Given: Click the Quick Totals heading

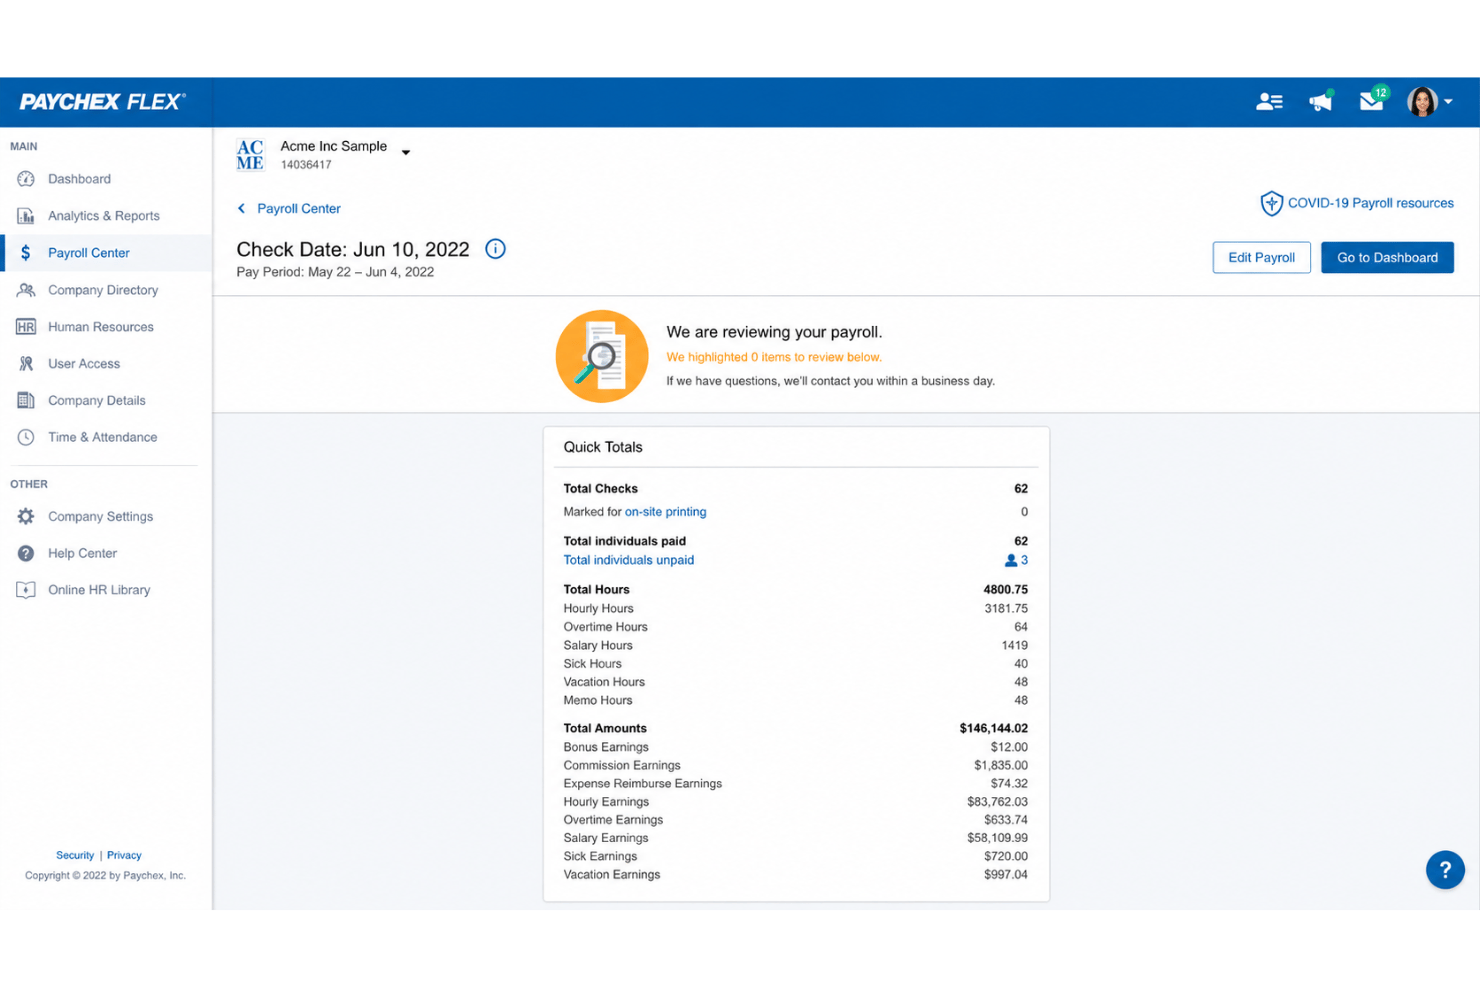Looking at the screenshot, I should (603, 447).
